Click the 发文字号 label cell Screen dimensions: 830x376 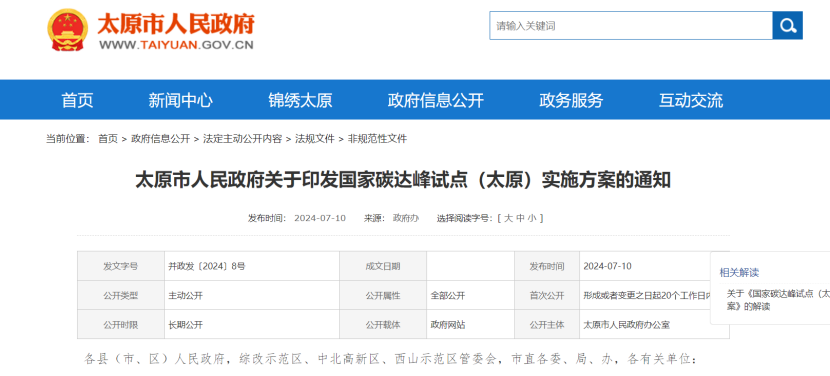coord(121,266)
